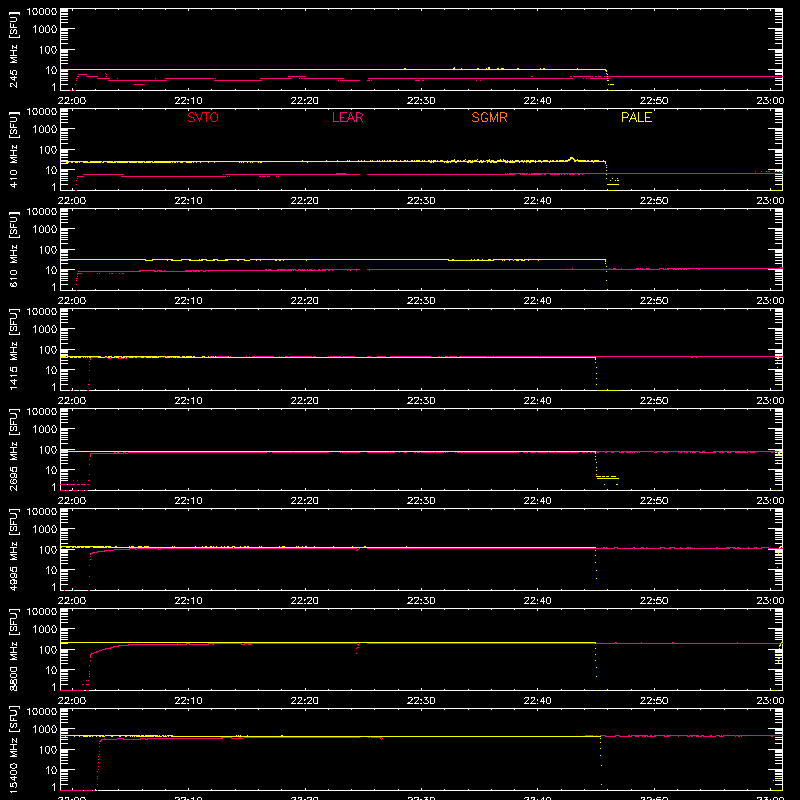Click 22:00 tick label below 8800 MHz panel
Viewport: 800px width, 800px height.
71,701
